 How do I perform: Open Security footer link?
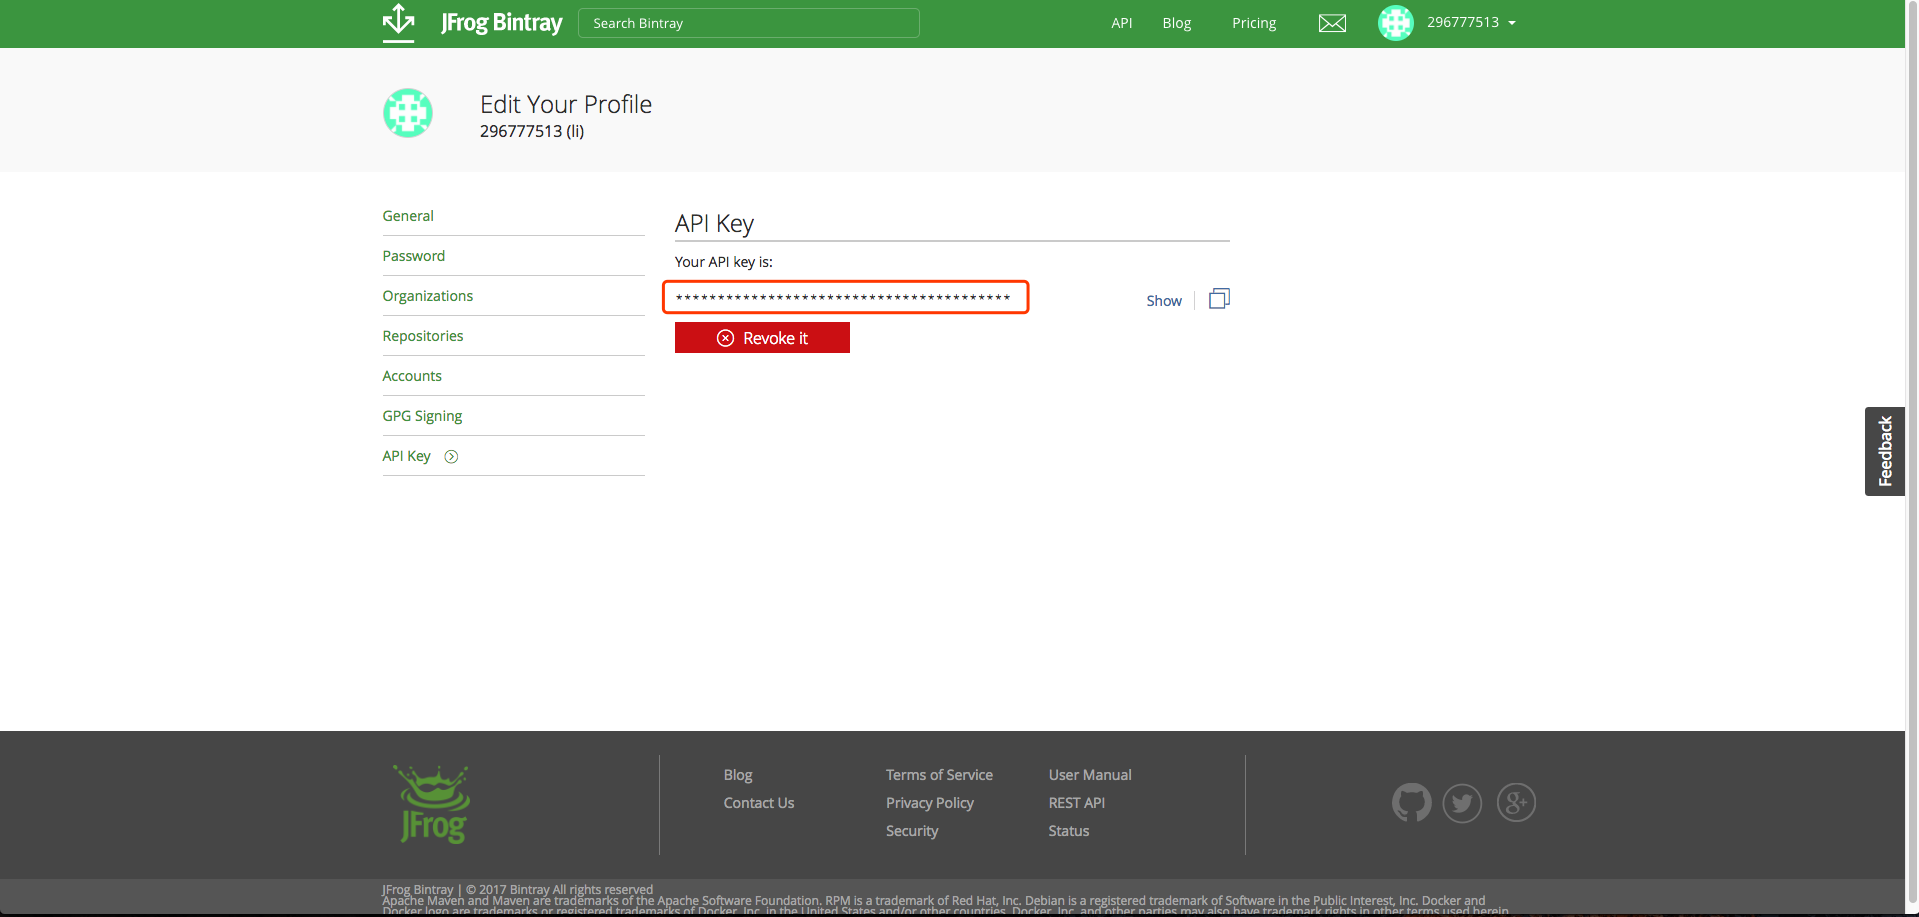912,831
